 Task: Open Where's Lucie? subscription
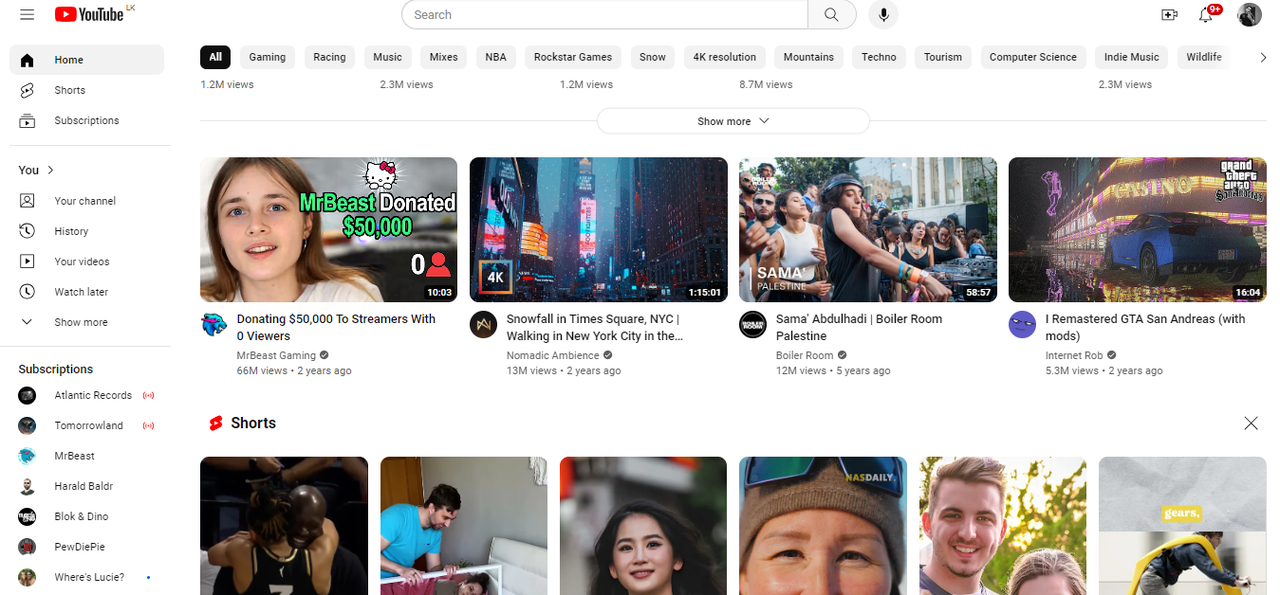(x=87, y=577)
